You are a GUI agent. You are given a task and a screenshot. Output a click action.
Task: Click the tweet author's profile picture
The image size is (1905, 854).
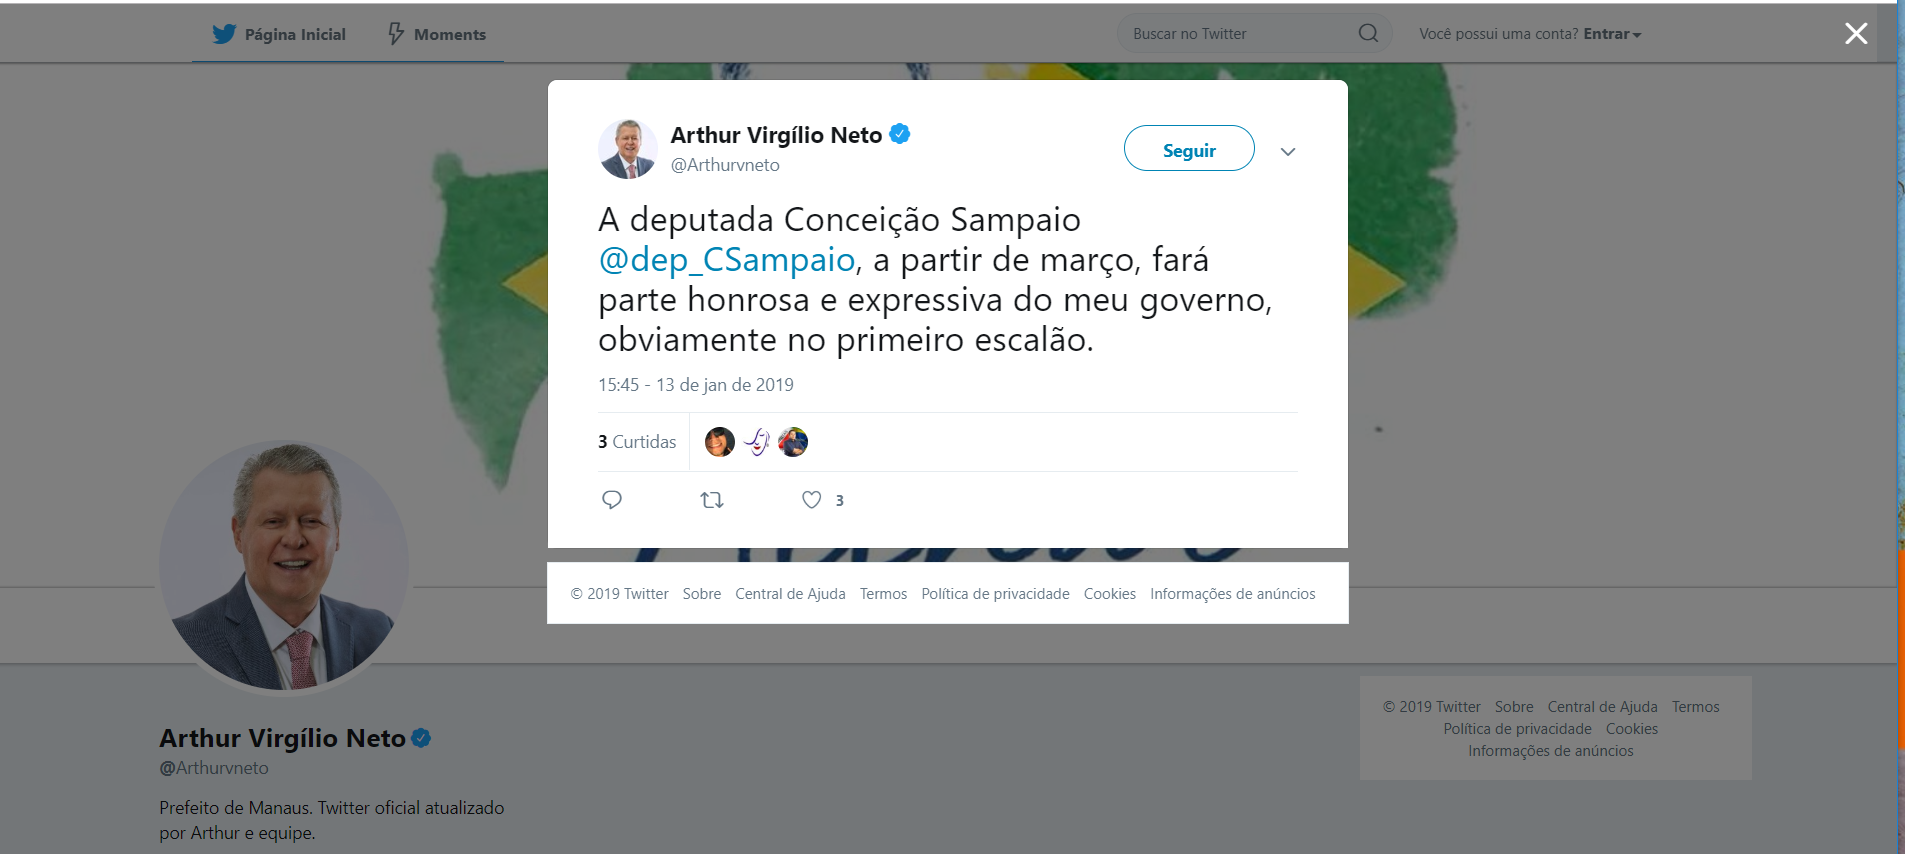[x=628, y=149]
